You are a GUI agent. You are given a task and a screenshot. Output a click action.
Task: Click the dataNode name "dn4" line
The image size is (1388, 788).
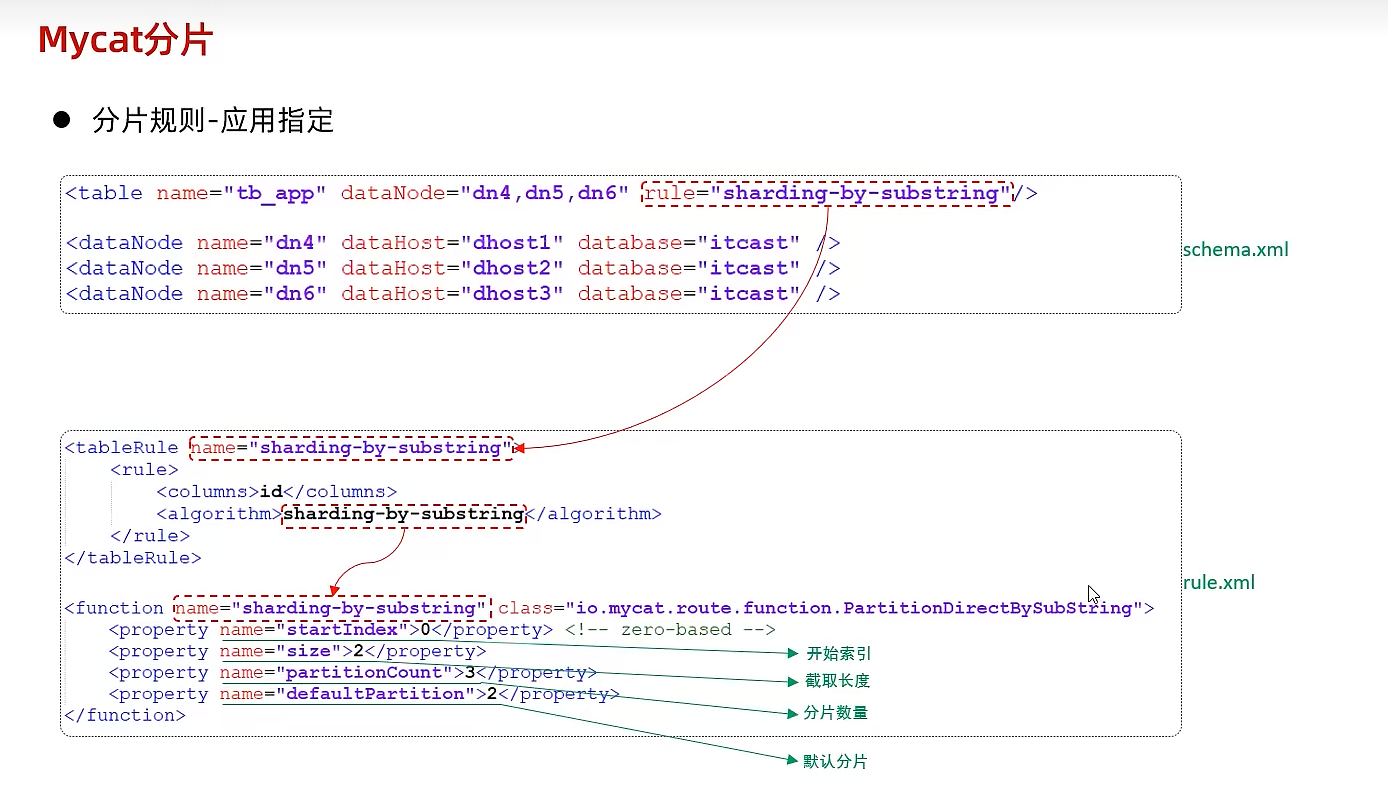pos(453,243)
